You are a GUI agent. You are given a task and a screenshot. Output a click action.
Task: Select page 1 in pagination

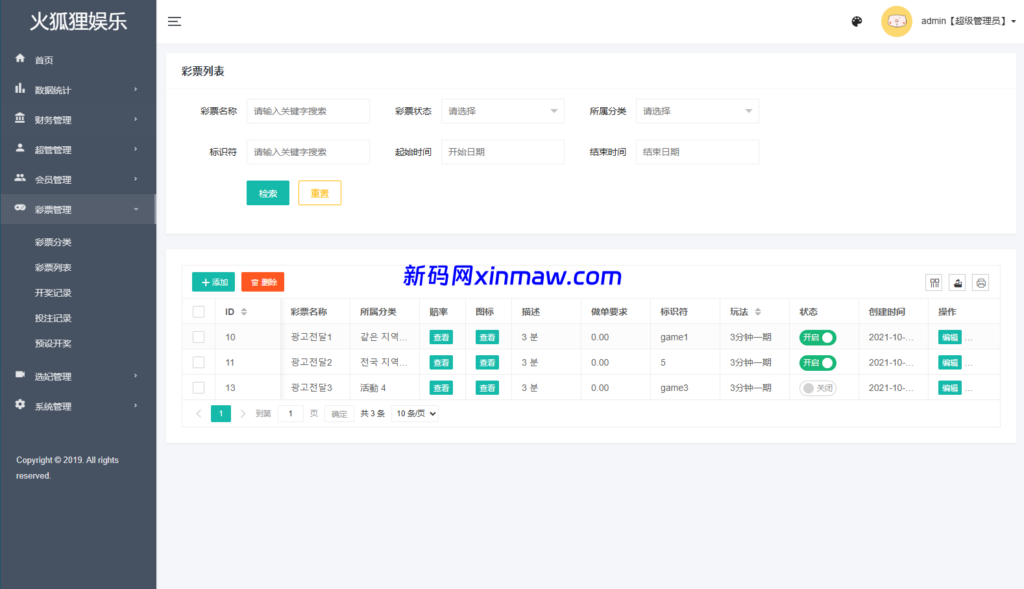coord(221,413)
